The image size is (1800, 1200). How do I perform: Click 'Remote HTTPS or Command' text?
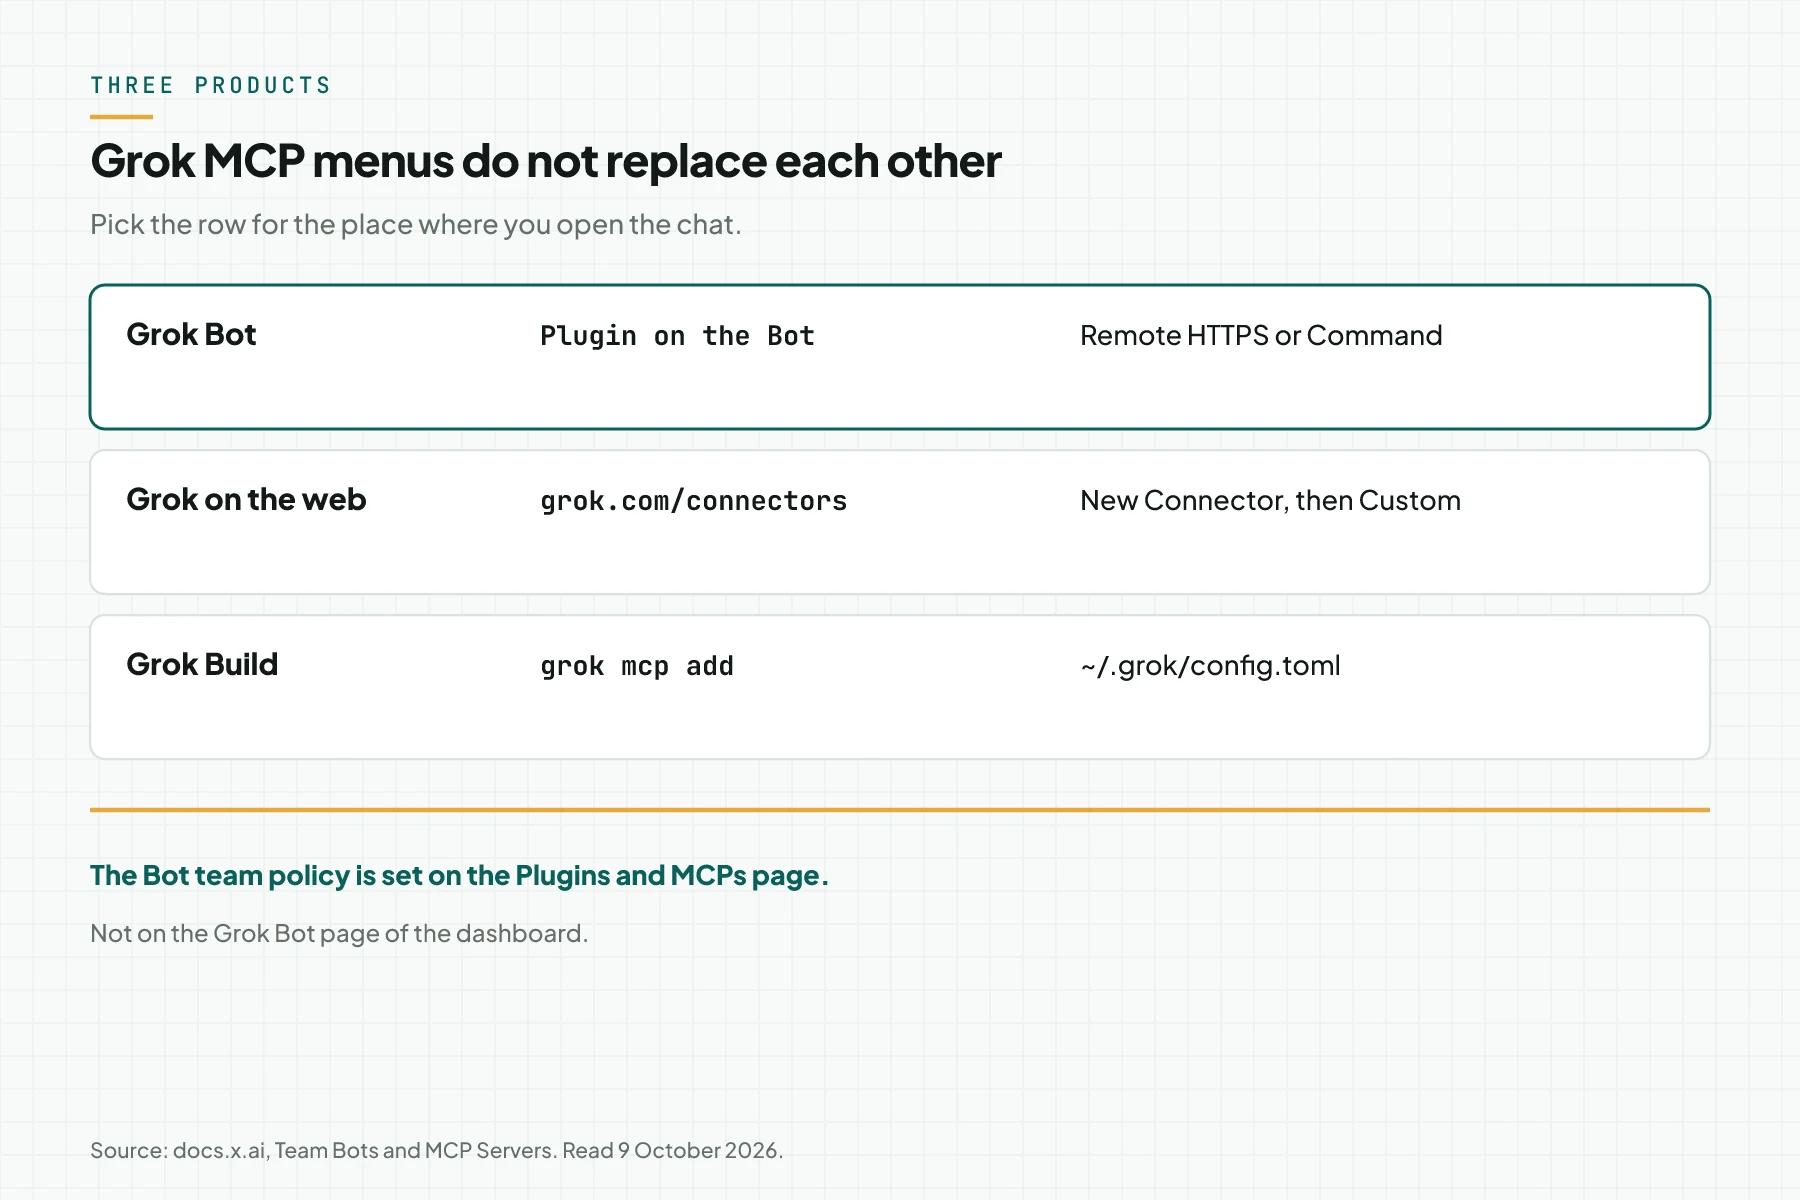coord(1261,335)
